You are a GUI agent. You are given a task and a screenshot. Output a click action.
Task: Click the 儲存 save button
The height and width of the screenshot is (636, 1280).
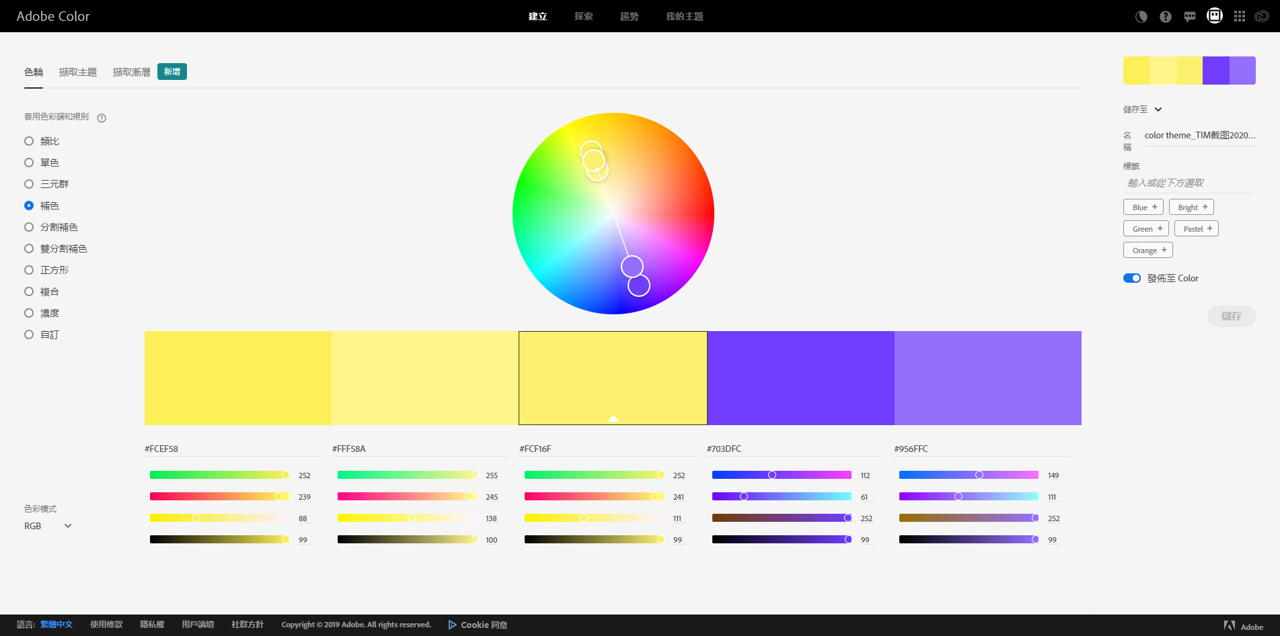coord(1231,316)
